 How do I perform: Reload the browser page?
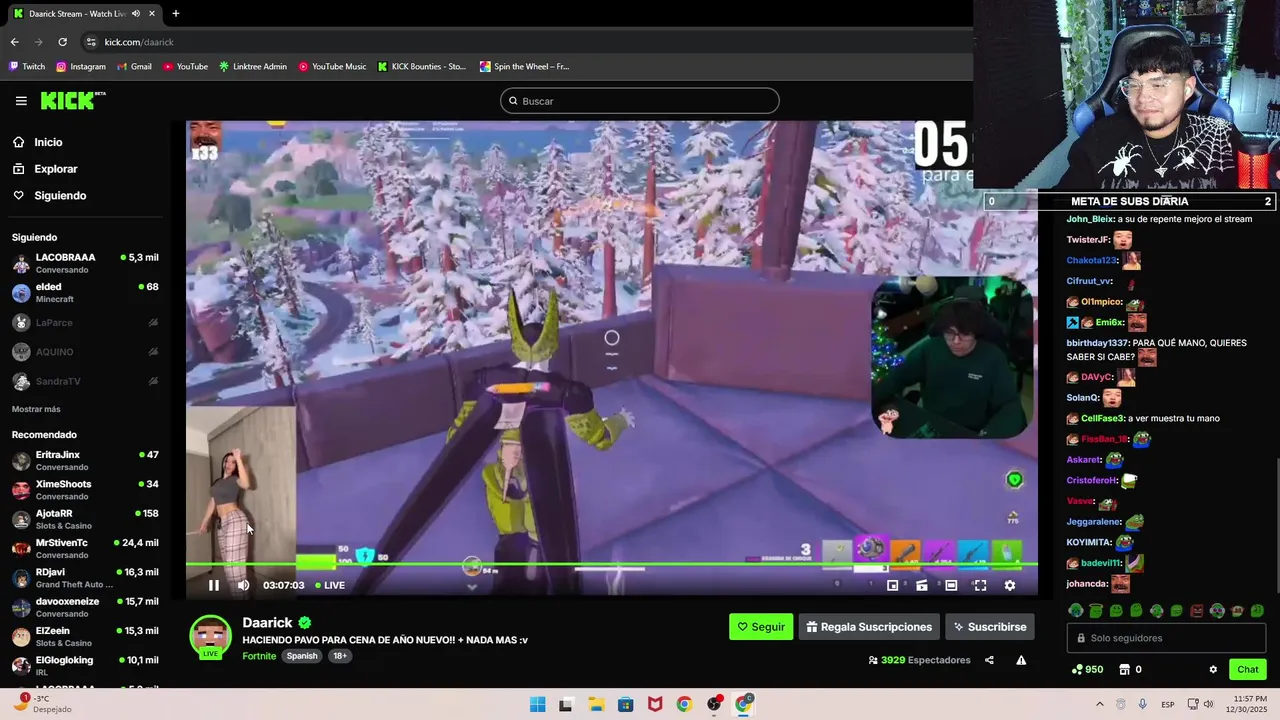click(x=62, y=42)
